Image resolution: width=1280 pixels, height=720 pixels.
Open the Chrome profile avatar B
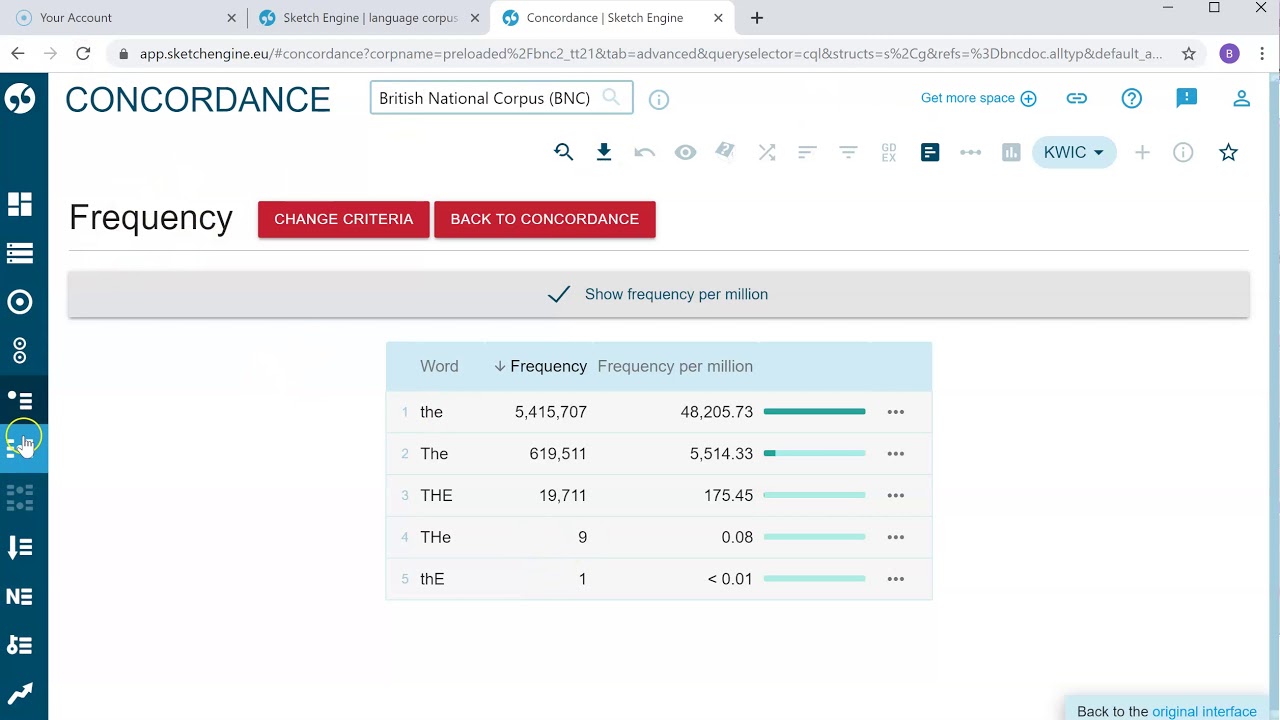tap(1230, 54)
